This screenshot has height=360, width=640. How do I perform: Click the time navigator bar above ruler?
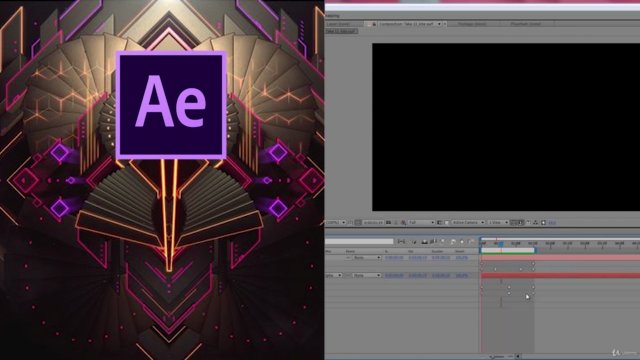(560, 239)
